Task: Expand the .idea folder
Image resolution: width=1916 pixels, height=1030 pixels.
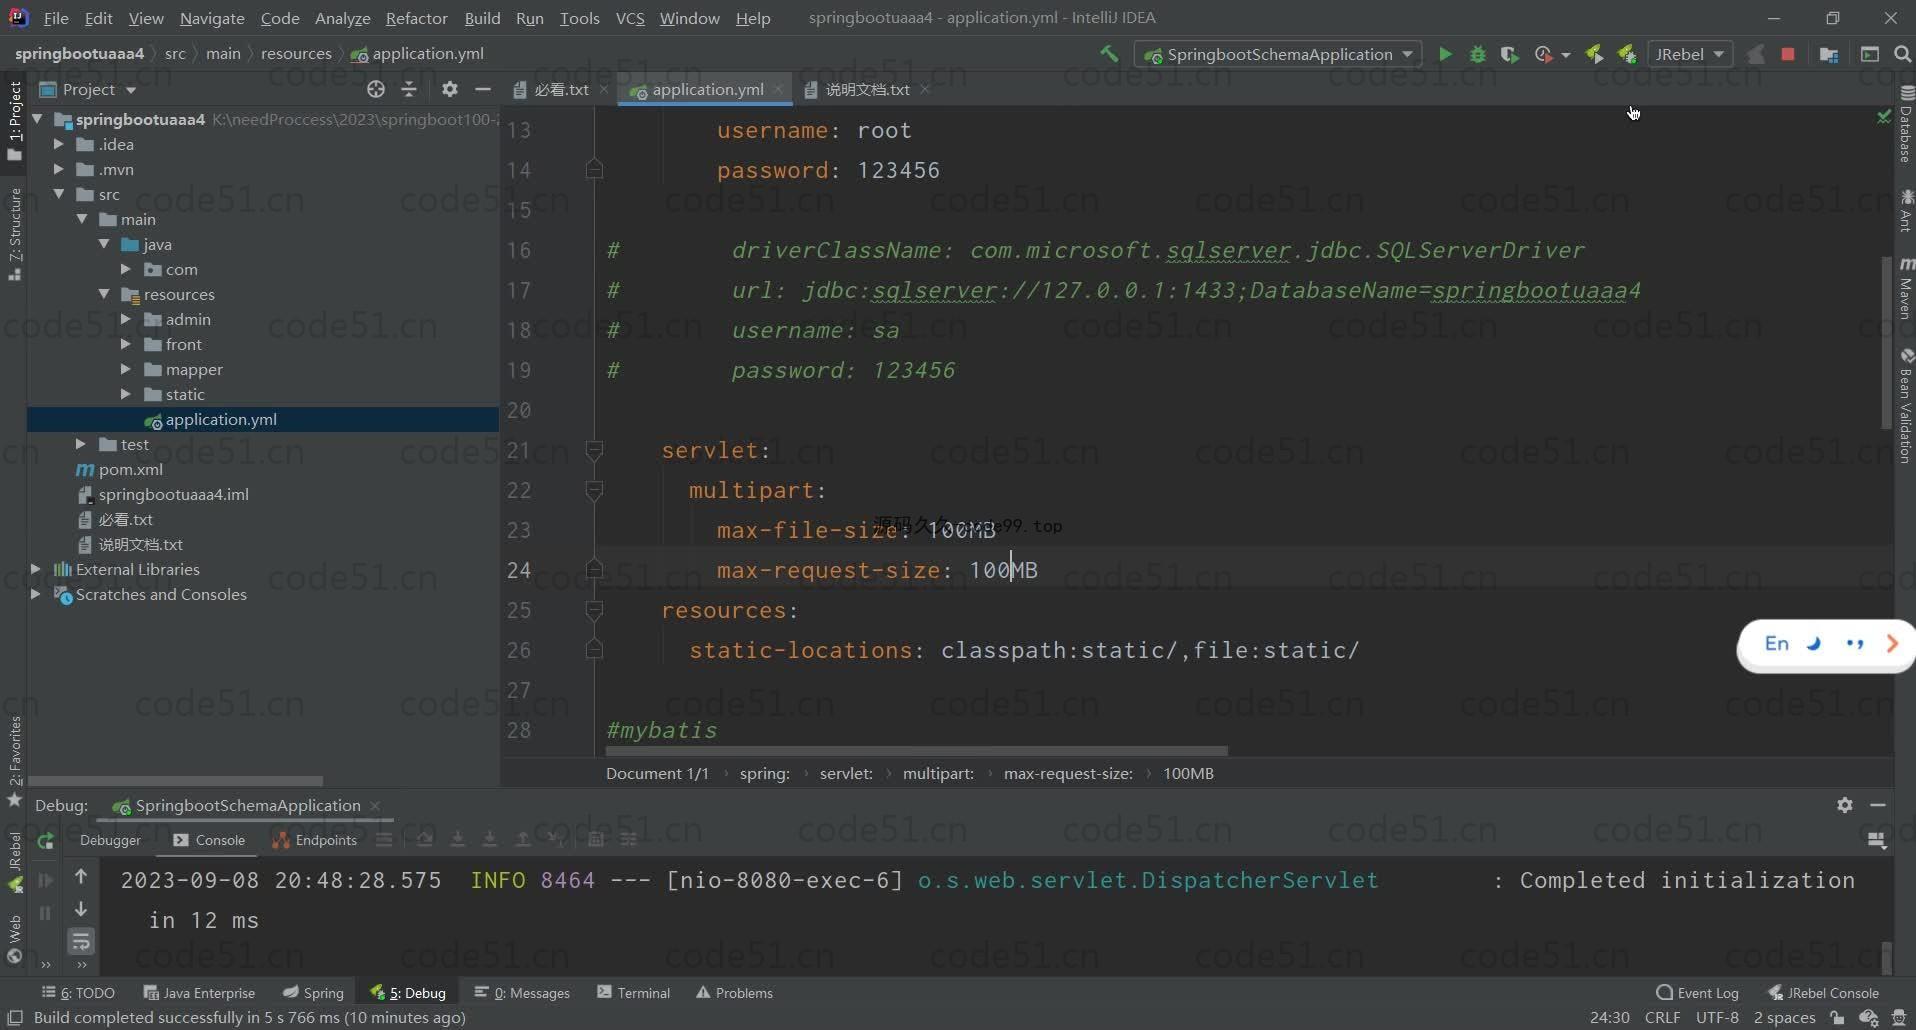Action: [59, 144]
